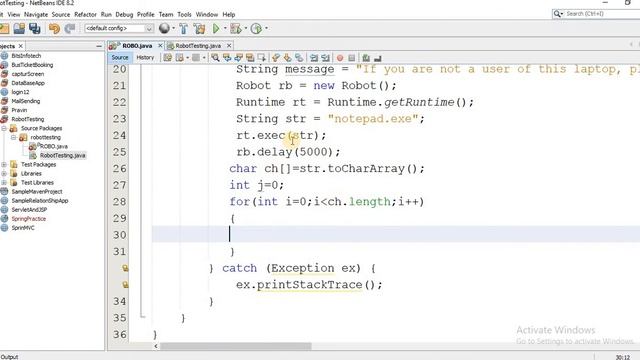Screen dimensions: 640x360
Task: Click red Start Macro Recording icon
Action: [340, 58]
